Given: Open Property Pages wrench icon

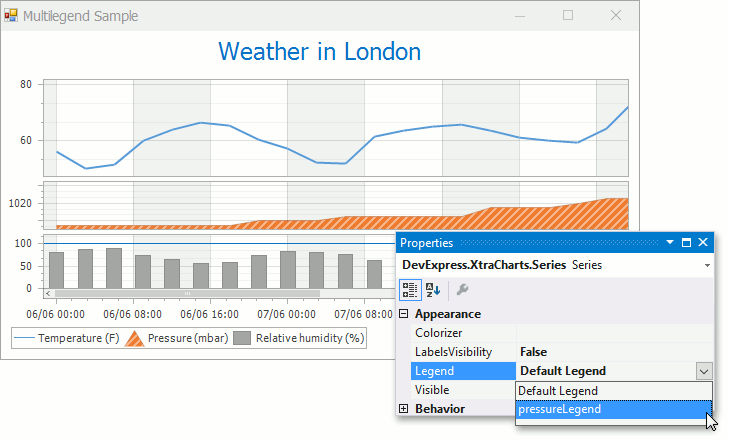Looking at the screenshot, I should [462, 290].
